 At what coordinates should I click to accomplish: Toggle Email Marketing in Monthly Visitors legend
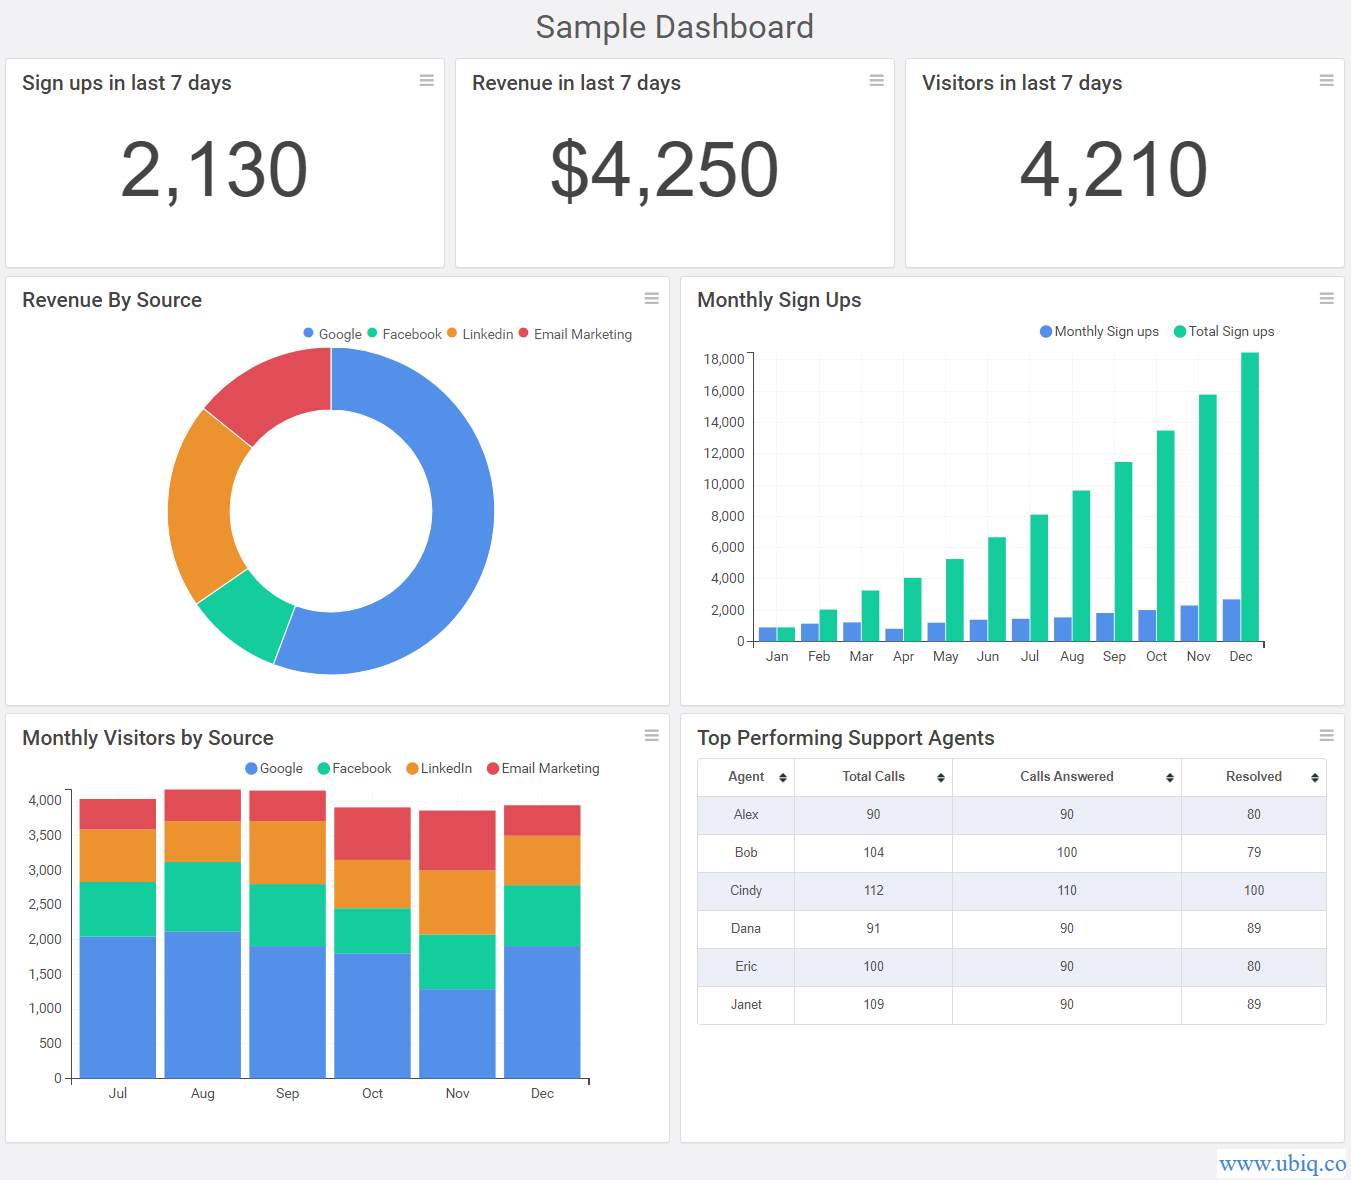pyautogui.click(x=543, y=768)
